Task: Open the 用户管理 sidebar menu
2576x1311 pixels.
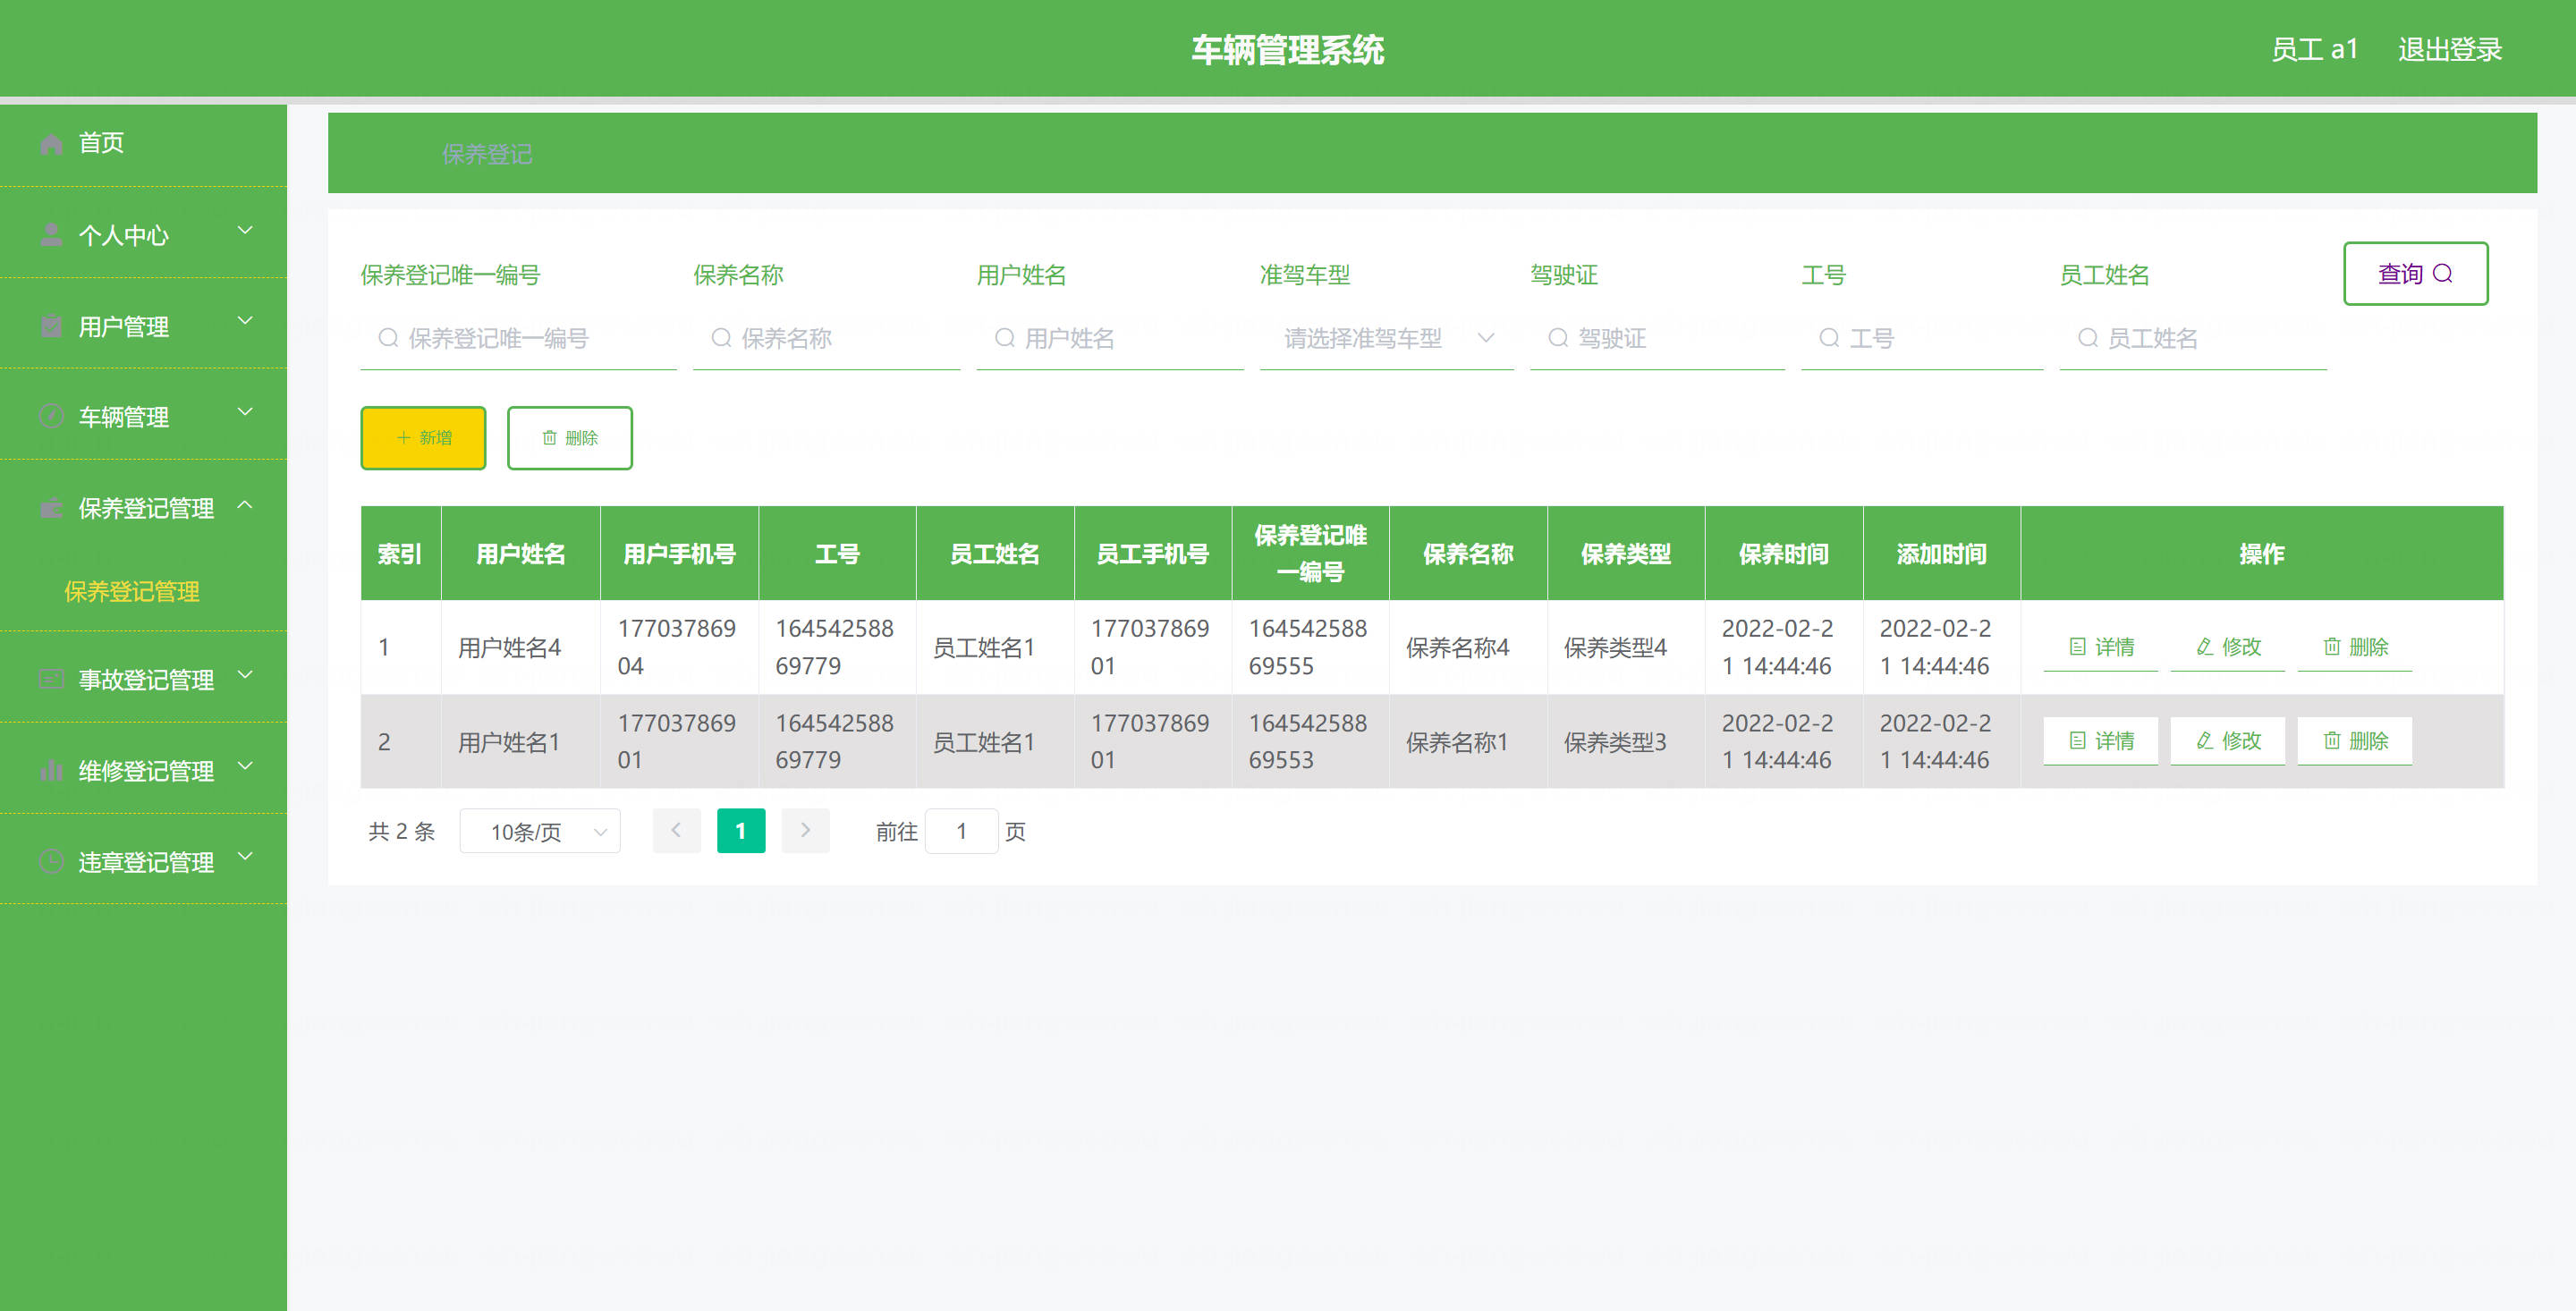Action: [143, 326]
